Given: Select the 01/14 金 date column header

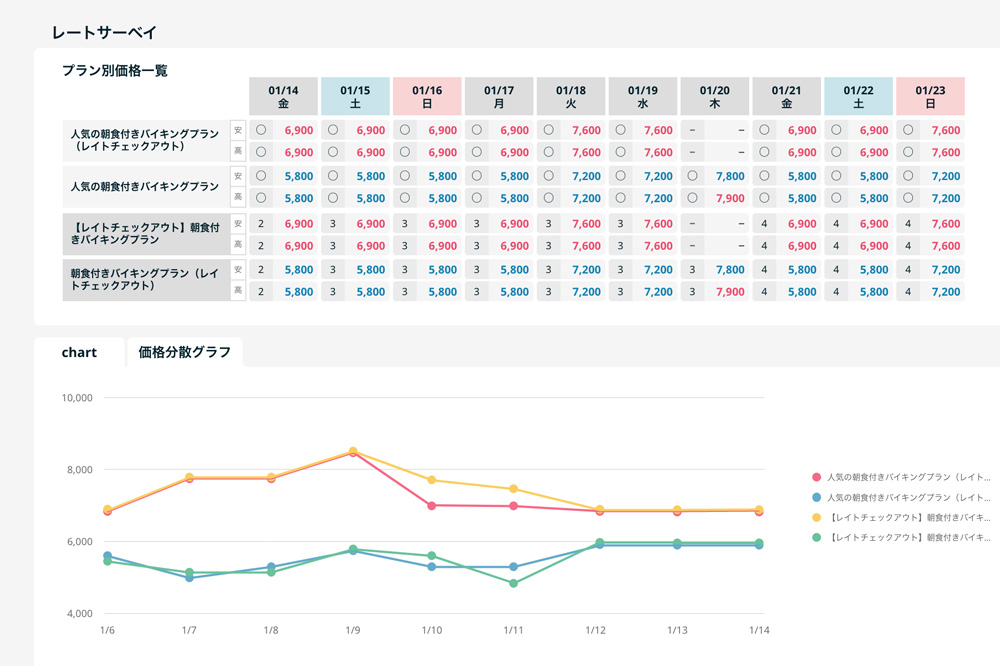Looking at the screenshot, I should click(x=283, y=96).
